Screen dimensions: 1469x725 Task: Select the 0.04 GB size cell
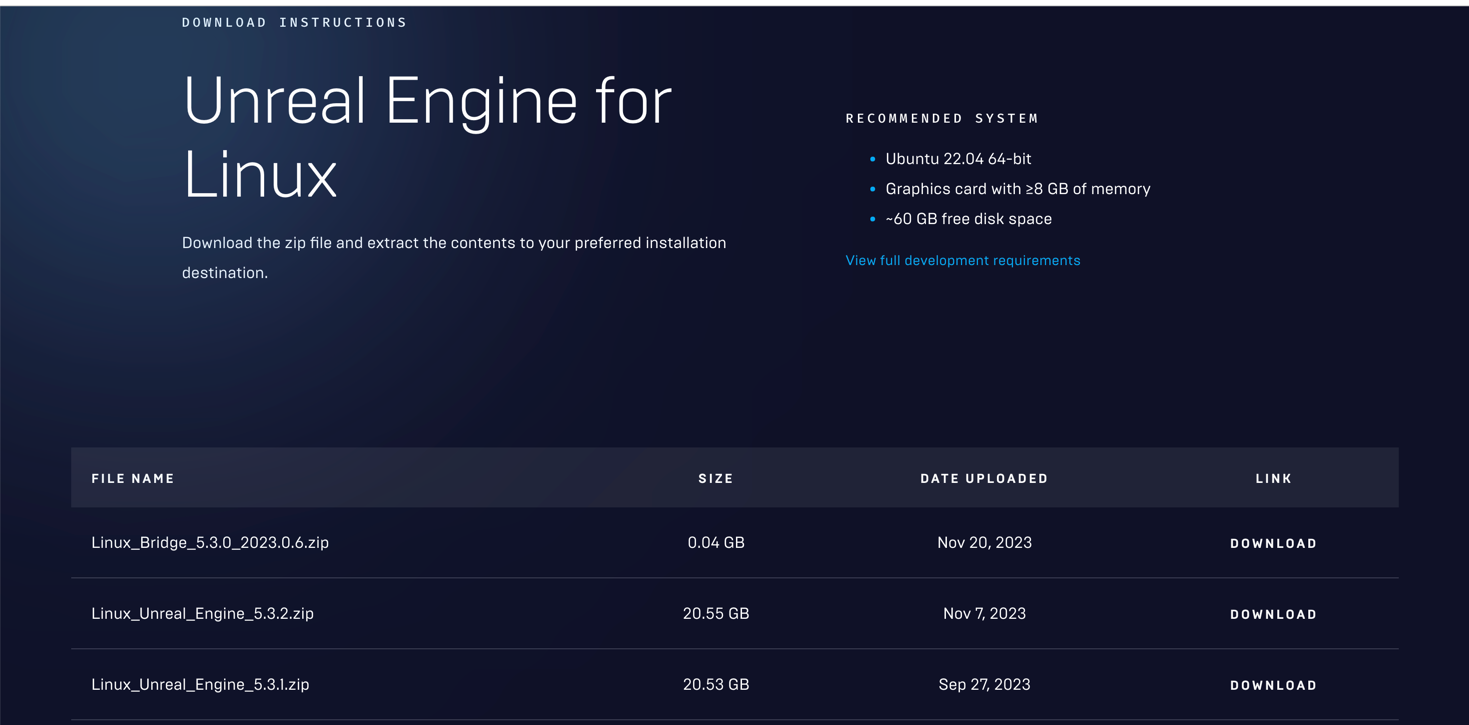click(716, 542)
